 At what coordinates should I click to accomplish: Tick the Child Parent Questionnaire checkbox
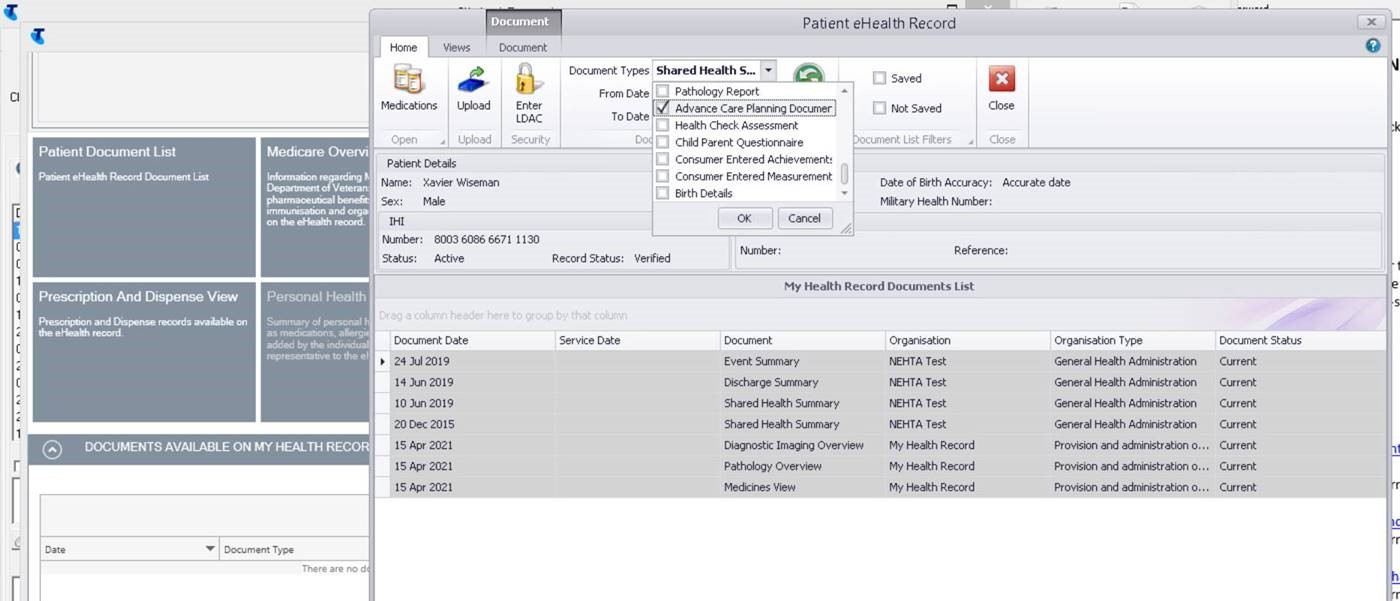tap(662, 142)
